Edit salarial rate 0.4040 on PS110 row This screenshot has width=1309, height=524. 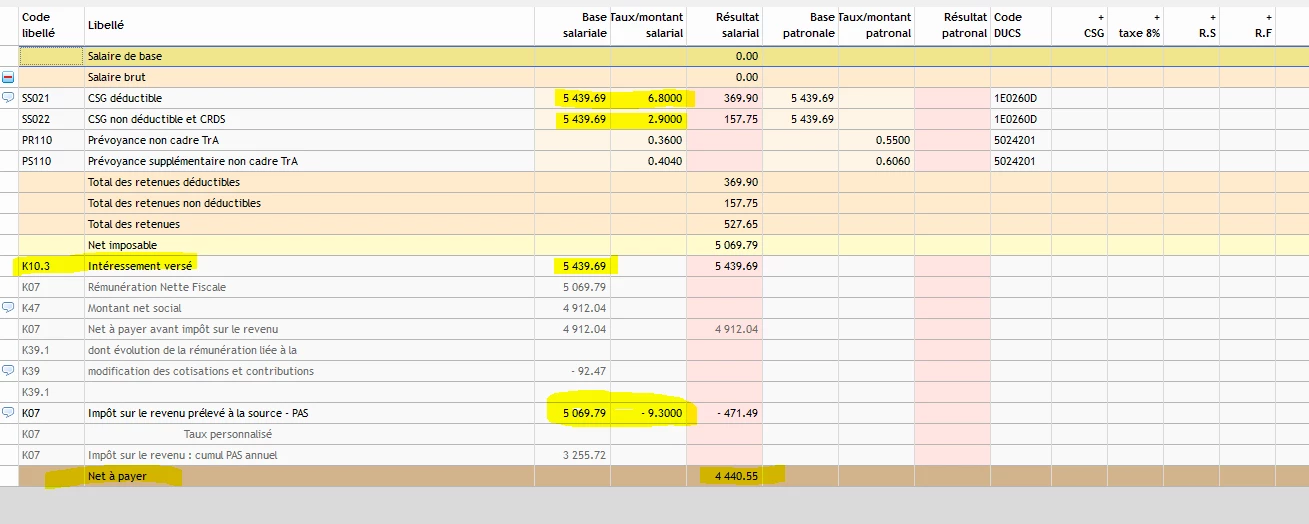pyautogui.click(x=665, y=161)
